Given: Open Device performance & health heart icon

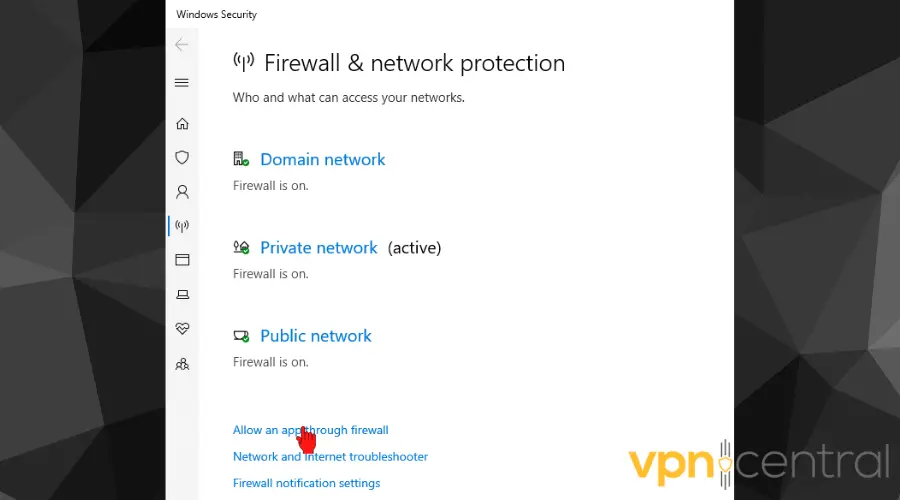Looking at the screenshot, I should click(182, 328).
